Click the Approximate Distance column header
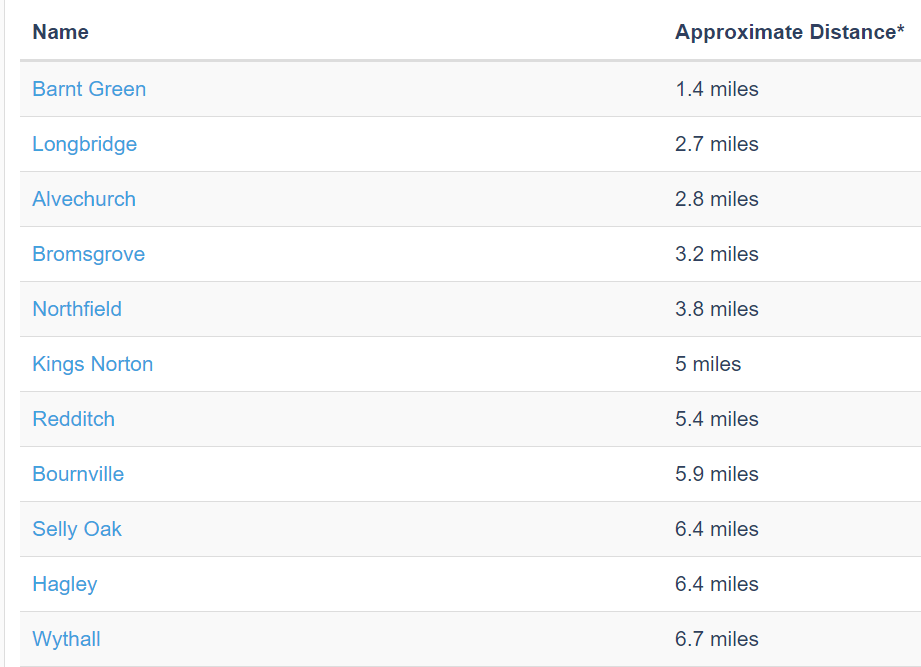 789,32
